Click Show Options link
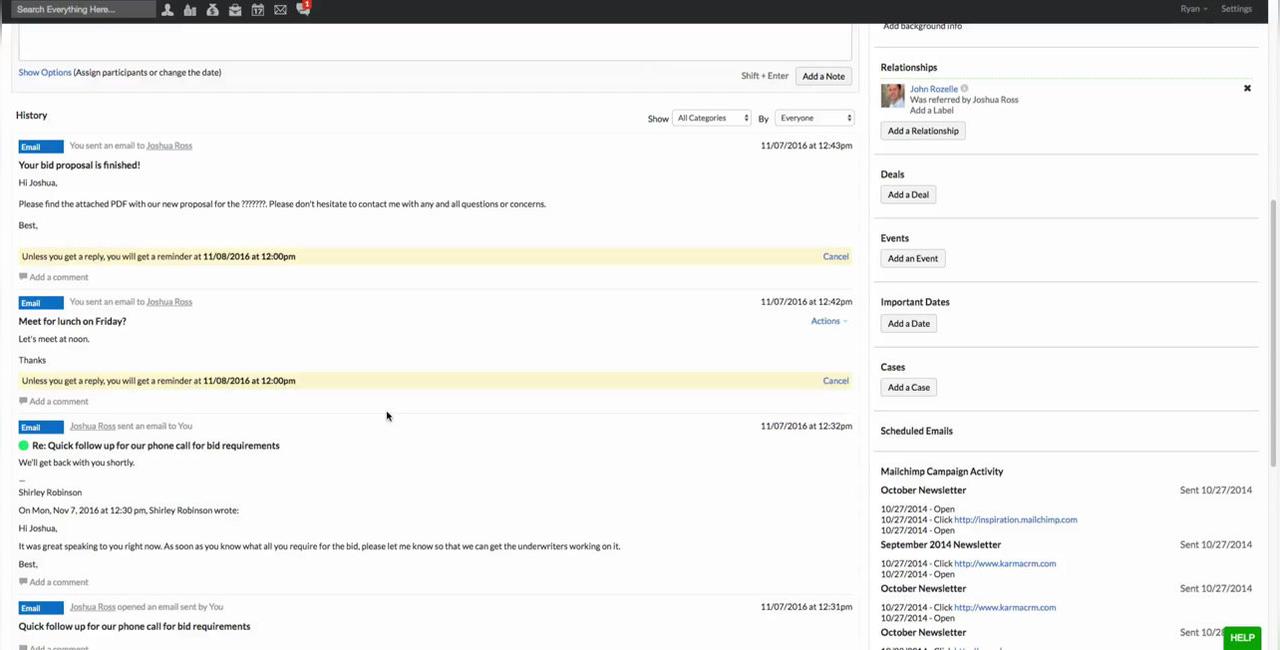Image resolution: width=1280 pixels, height=650 pixels. (45, 72)
